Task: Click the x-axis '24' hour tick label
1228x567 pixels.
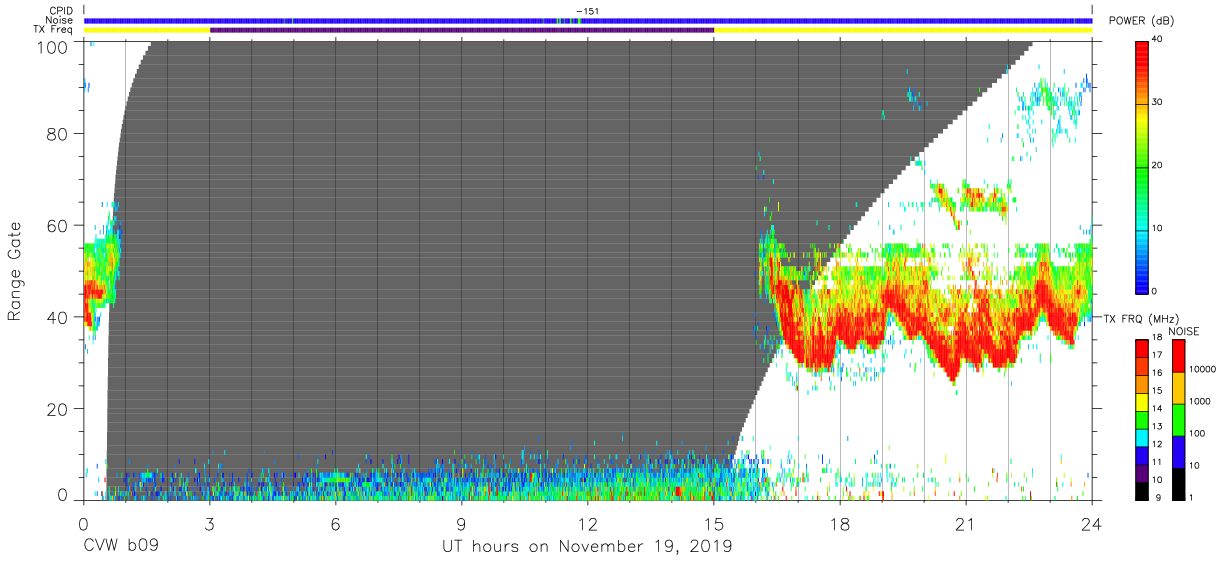Action: click(x=1092, y=523)
